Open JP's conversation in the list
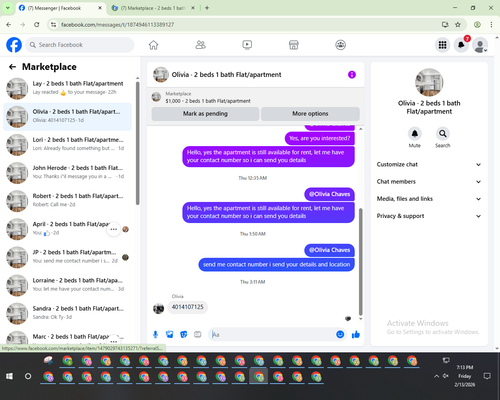500x400 pixels. coord(67,257)
